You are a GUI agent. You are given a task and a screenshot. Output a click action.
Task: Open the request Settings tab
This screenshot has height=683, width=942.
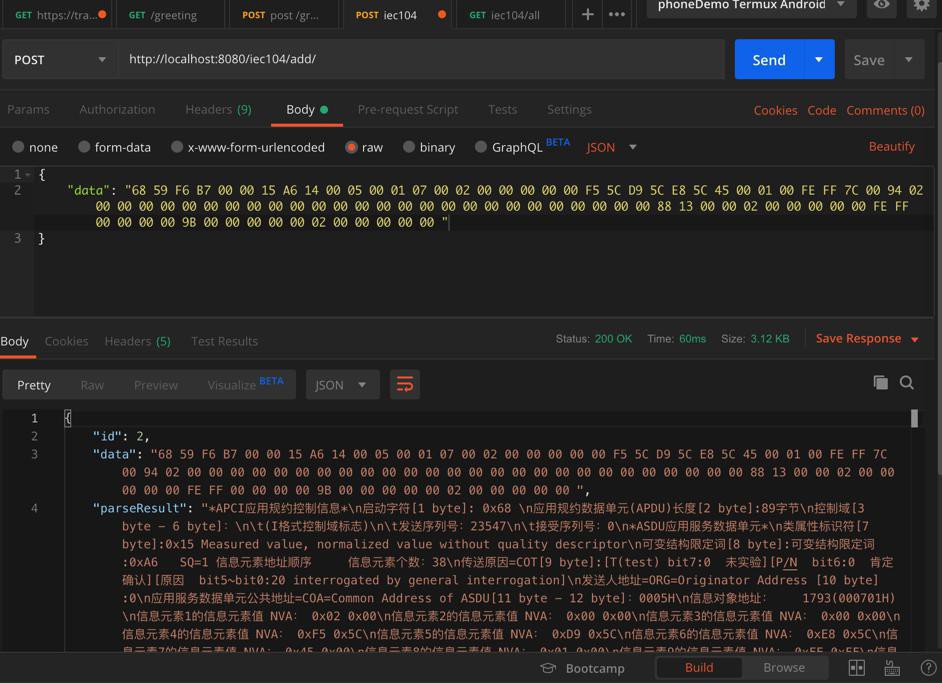569,110
